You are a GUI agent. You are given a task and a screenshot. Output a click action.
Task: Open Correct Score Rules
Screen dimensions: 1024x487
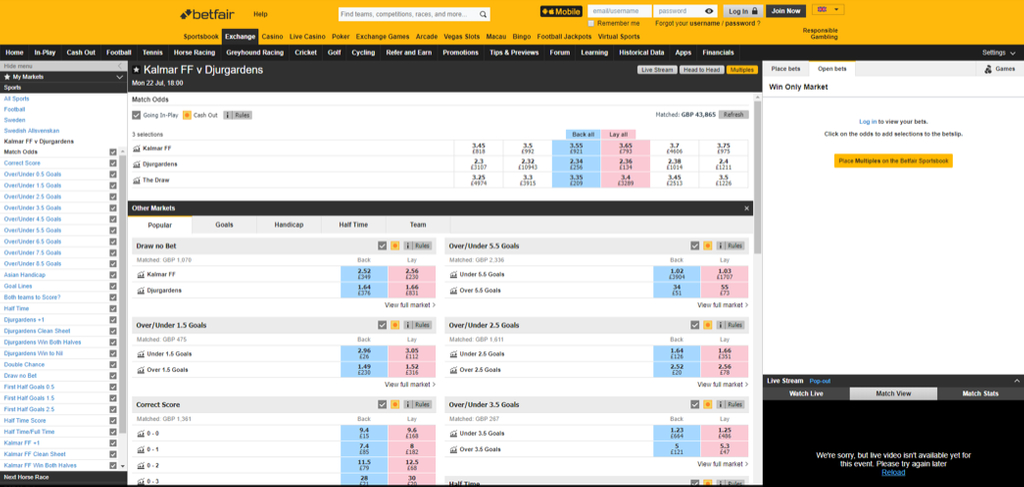click(x=418, y=405)
